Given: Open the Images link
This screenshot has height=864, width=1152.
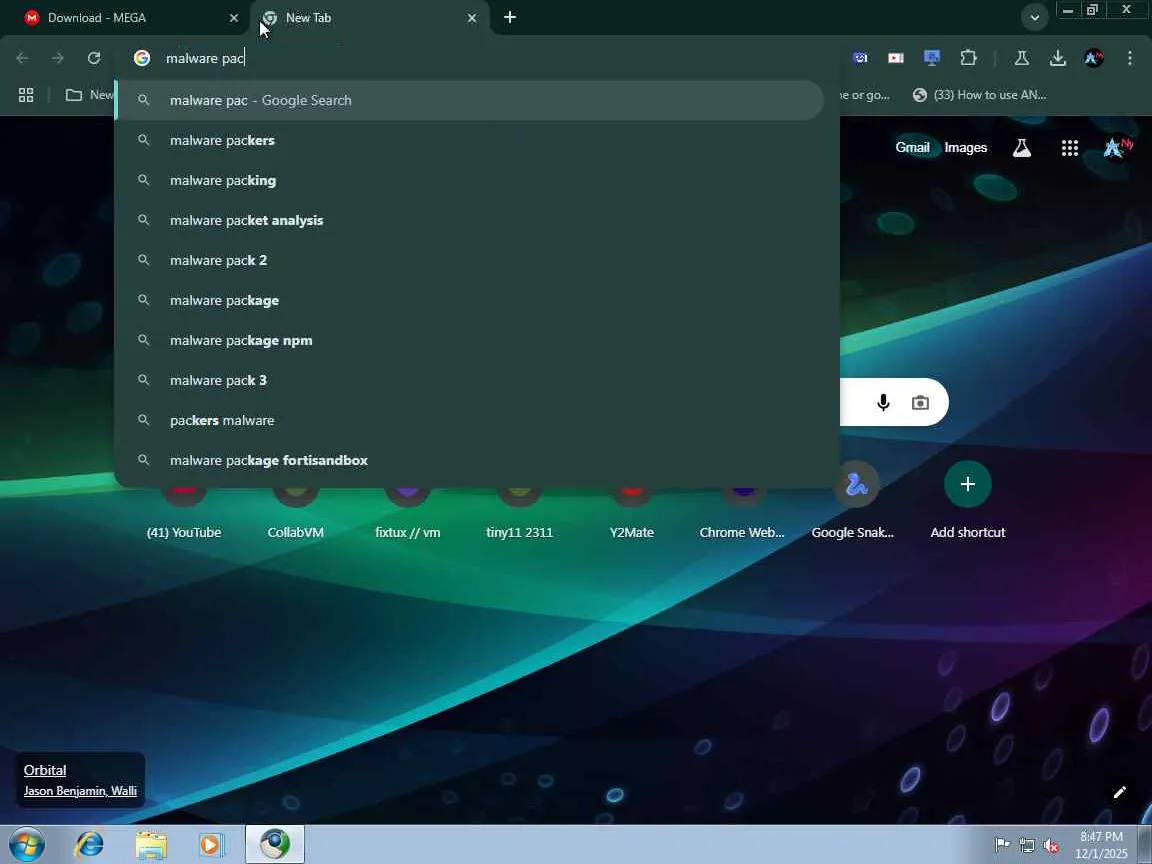Looking at the screenshot, I should 965,148.
